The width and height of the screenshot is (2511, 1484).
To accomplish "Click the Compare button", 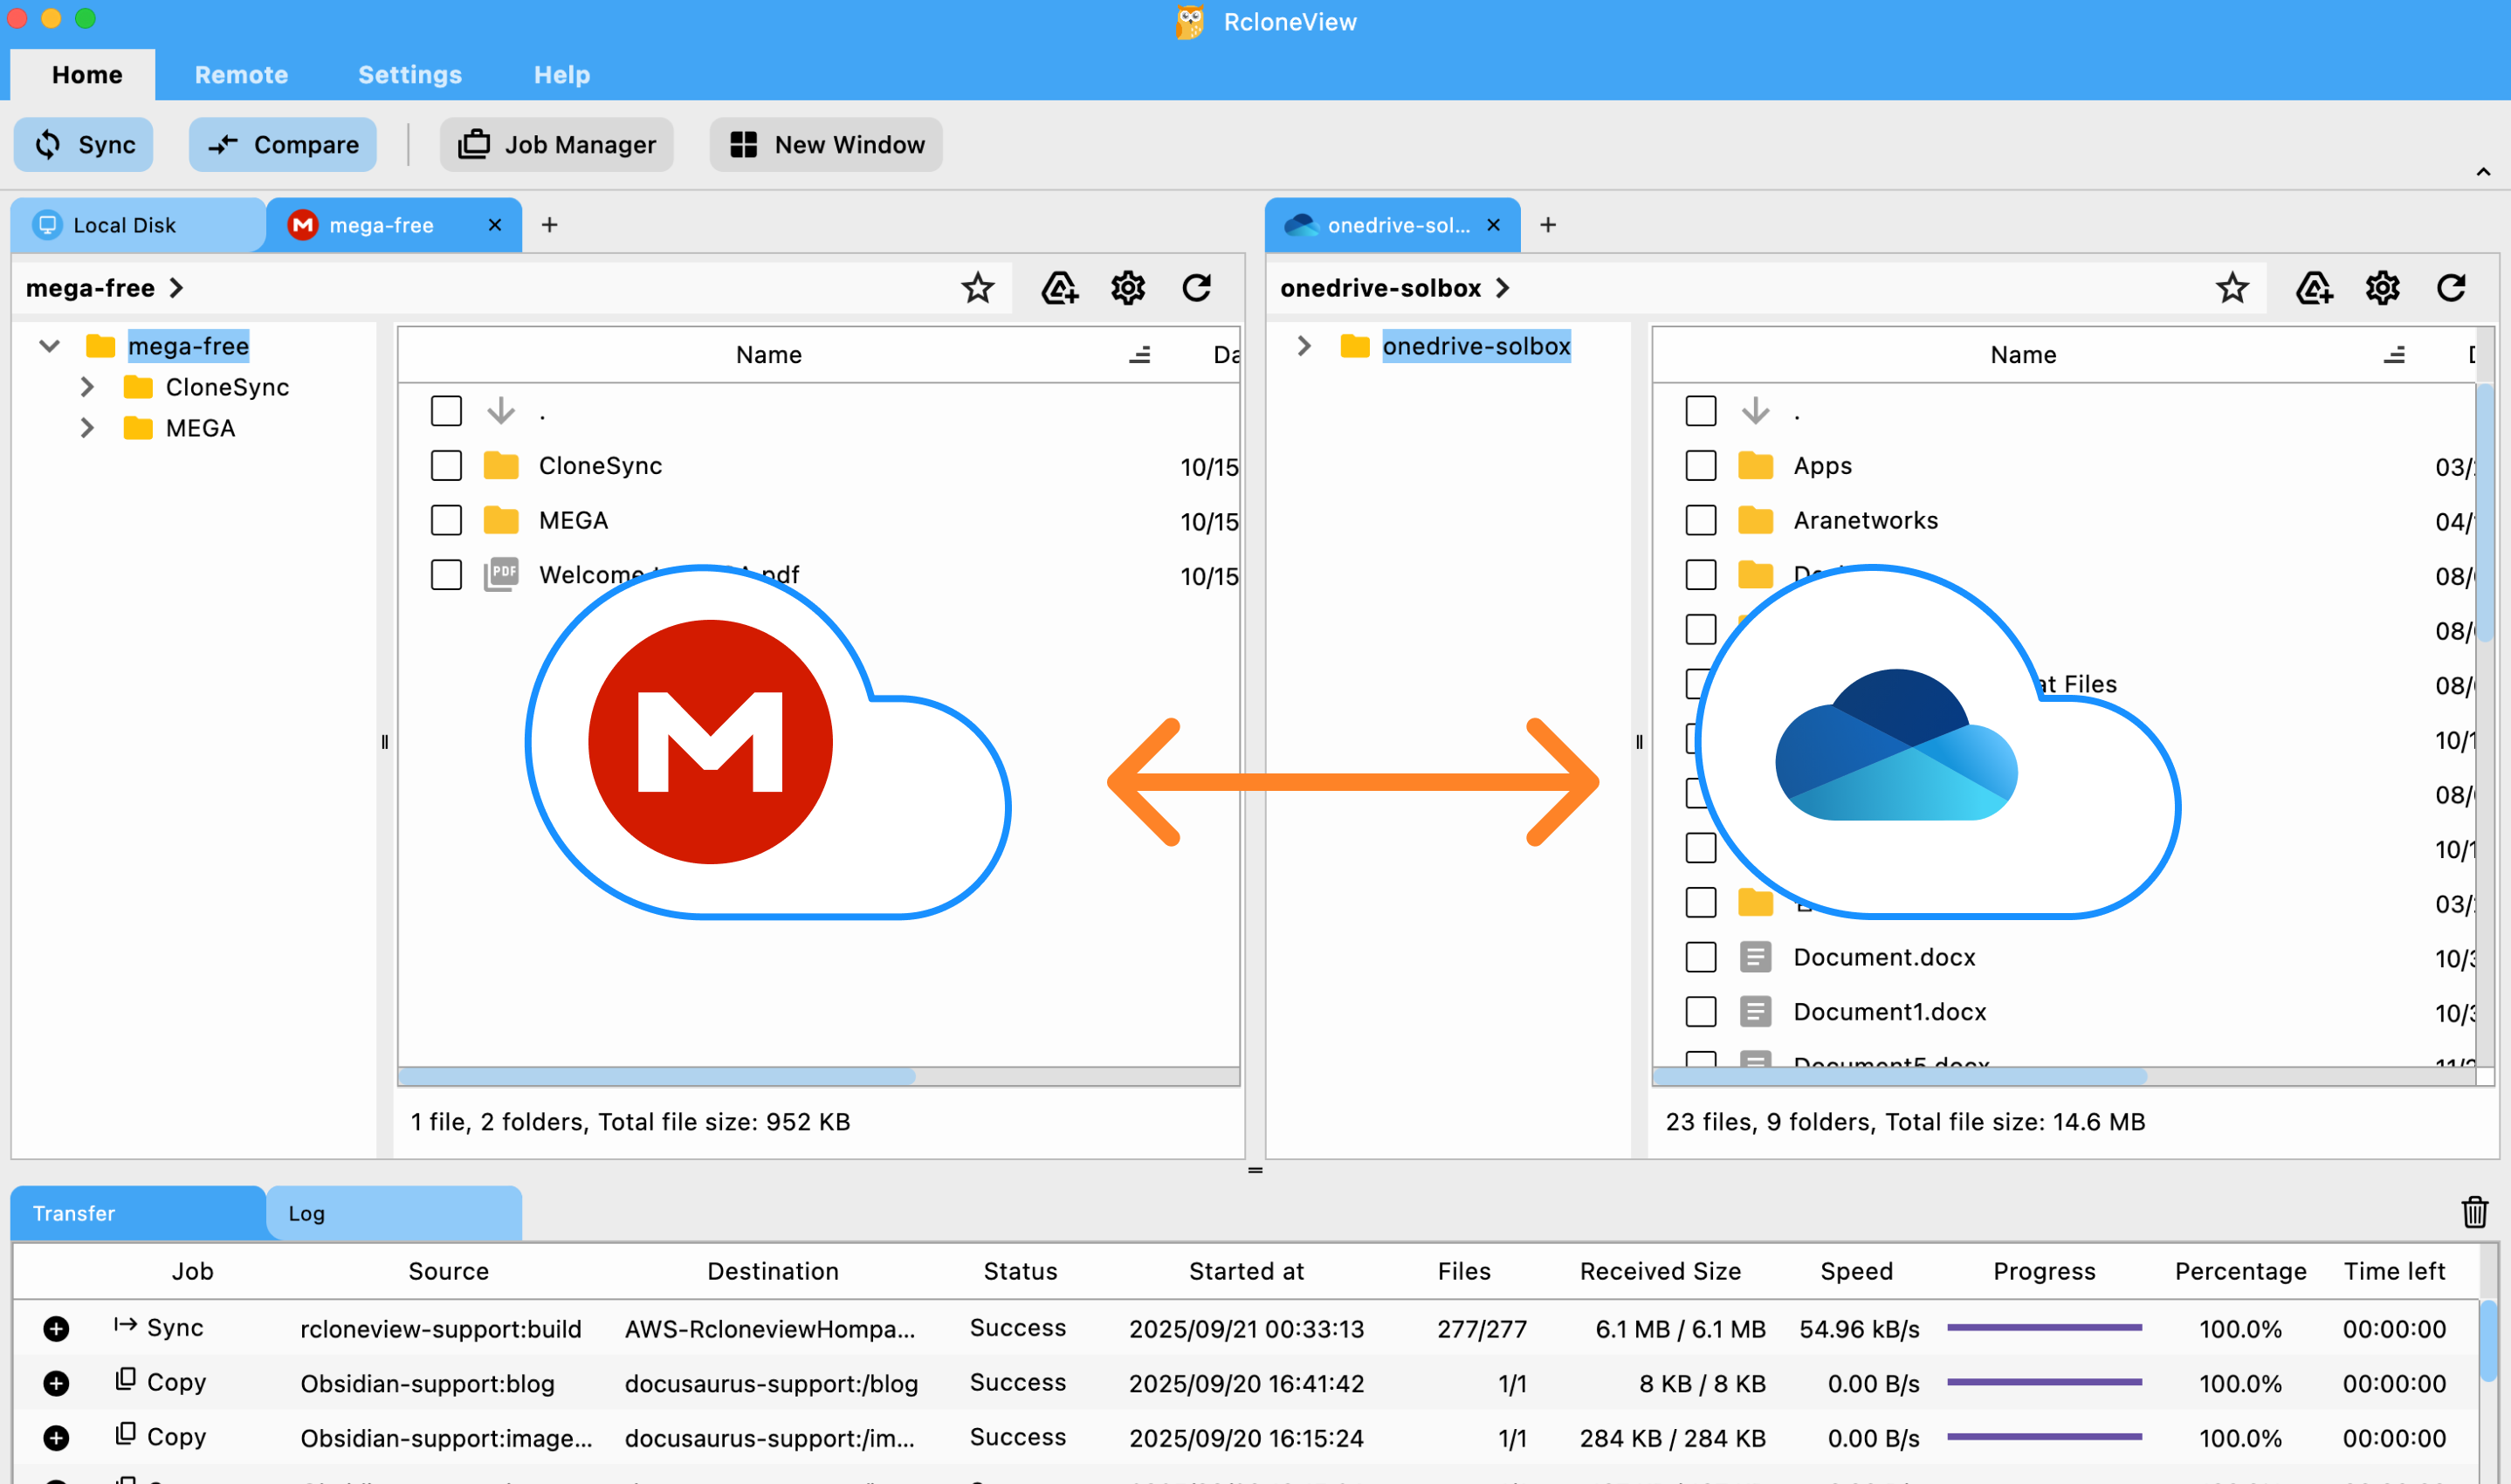I will click(x=283, y=144).
